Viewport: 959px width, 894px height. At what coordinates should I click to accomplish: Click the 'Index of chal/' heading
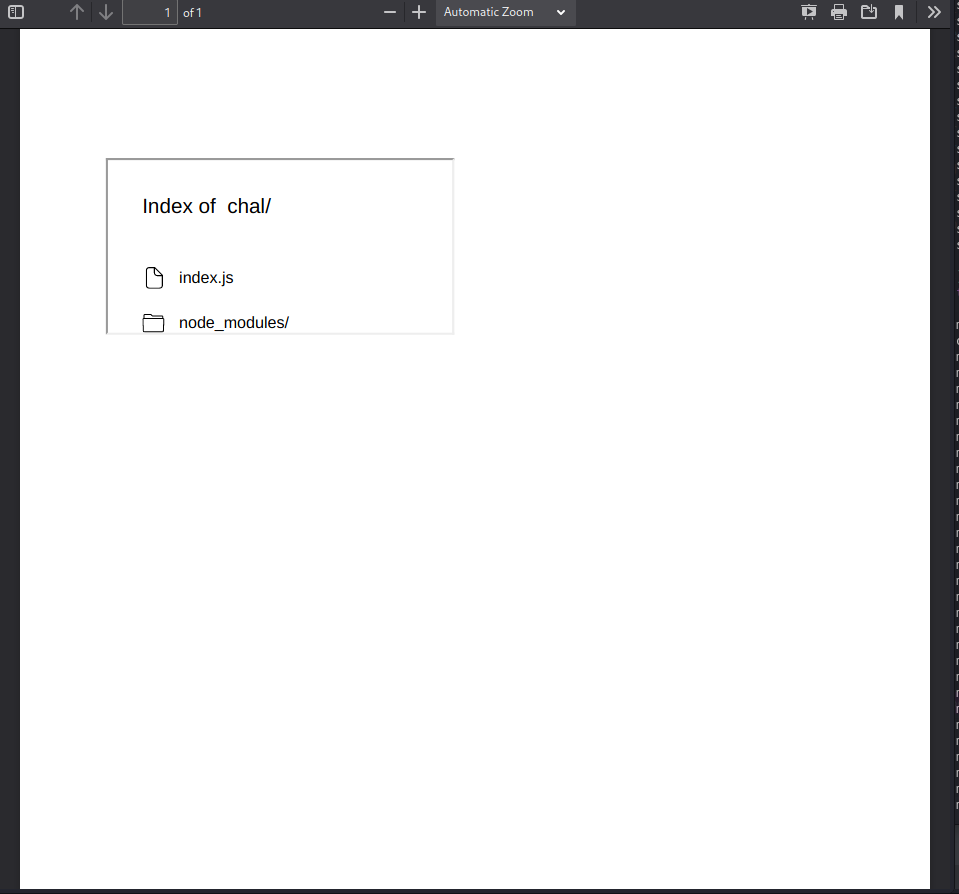tap(207, 206)
